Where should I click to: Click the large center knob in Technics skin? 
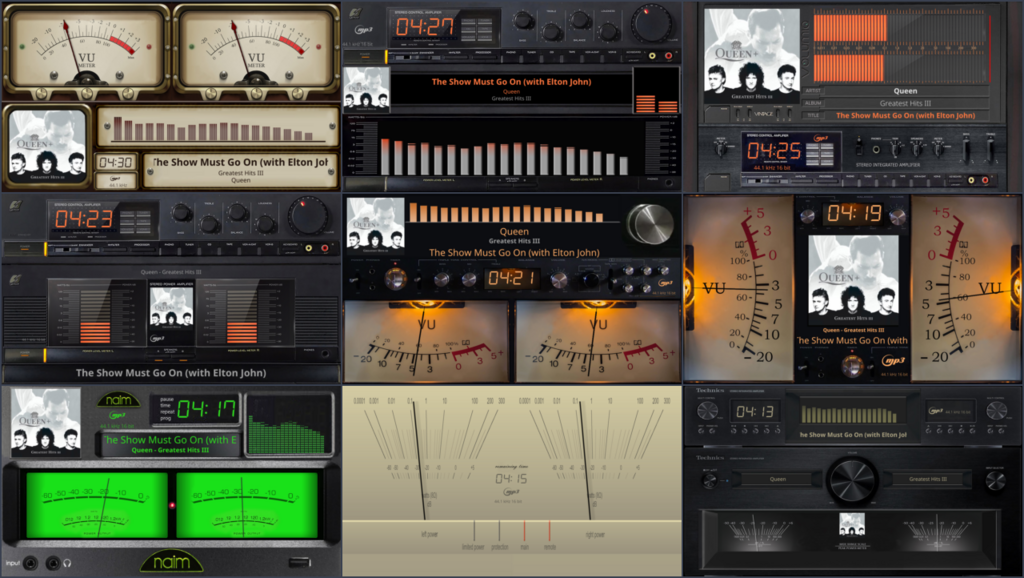point(852,480)
